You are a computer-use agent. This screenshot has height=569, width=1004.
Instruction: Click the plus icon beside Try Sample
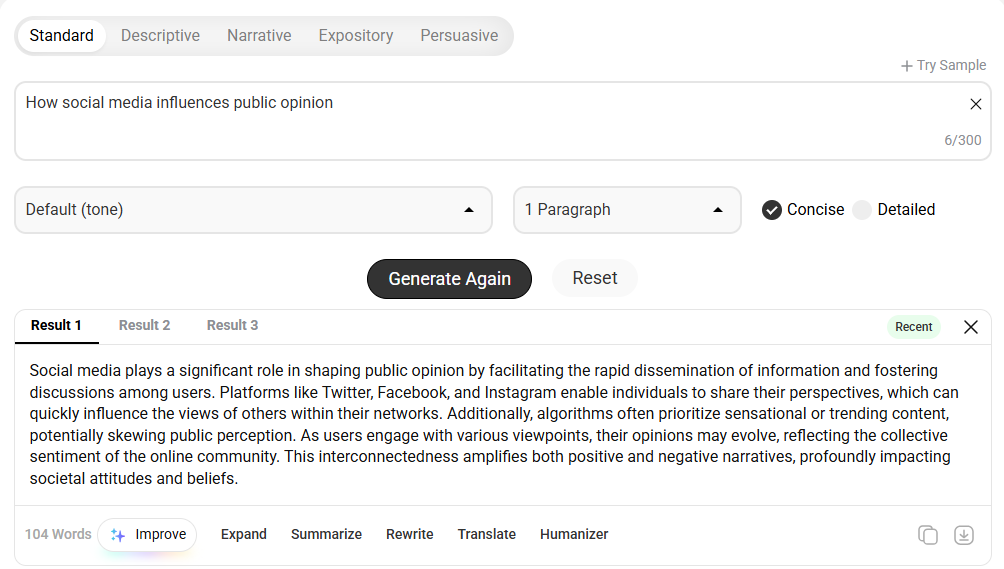[907, 66]
